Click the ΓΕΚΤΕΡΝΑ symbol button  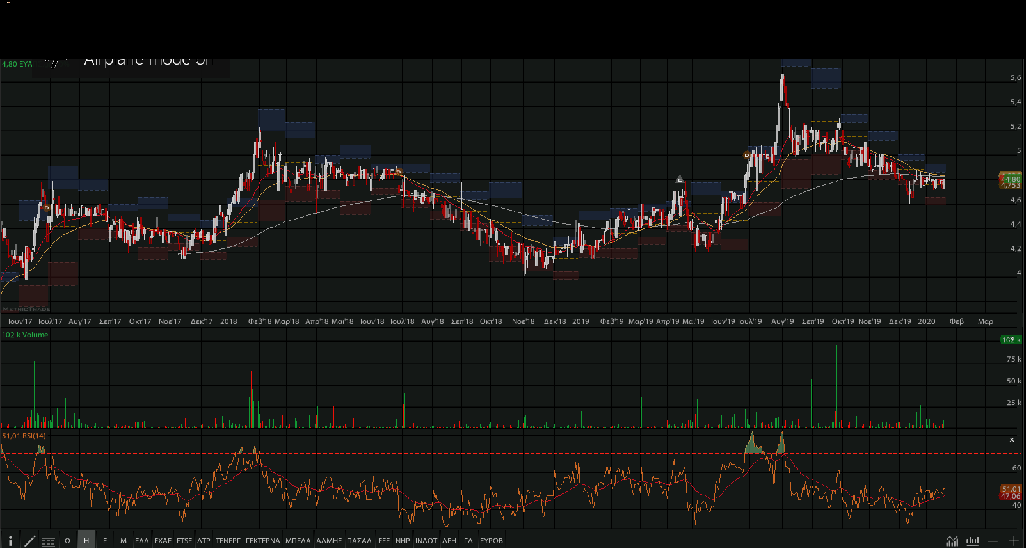[x=263, y=540]
